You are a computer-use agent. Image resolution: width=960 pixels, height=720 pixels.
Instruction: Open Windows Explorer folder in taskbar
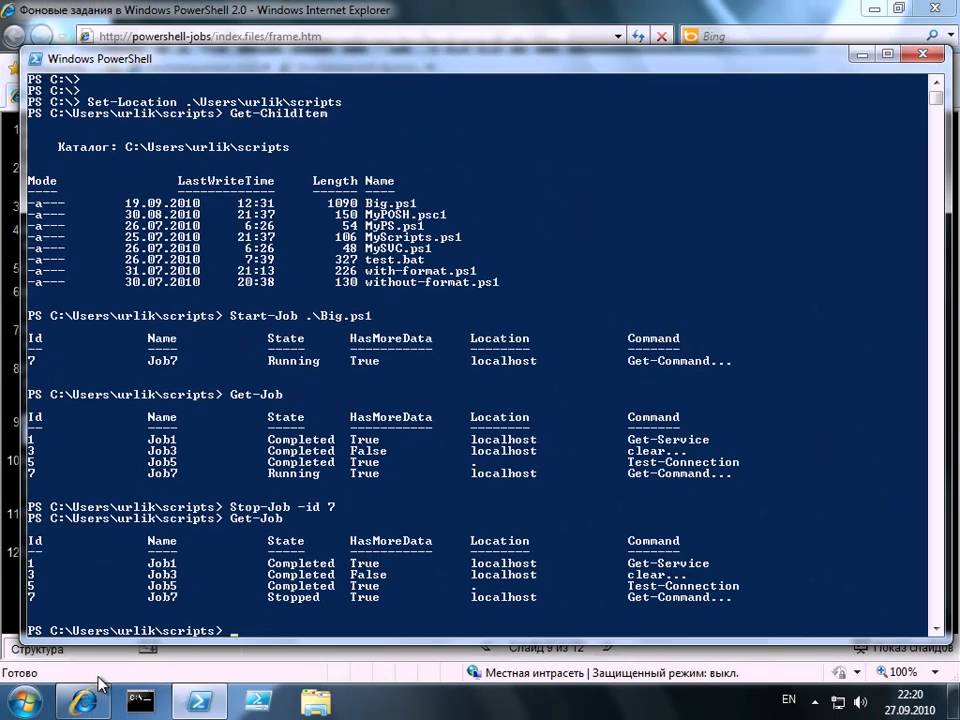tap(316, 702)
